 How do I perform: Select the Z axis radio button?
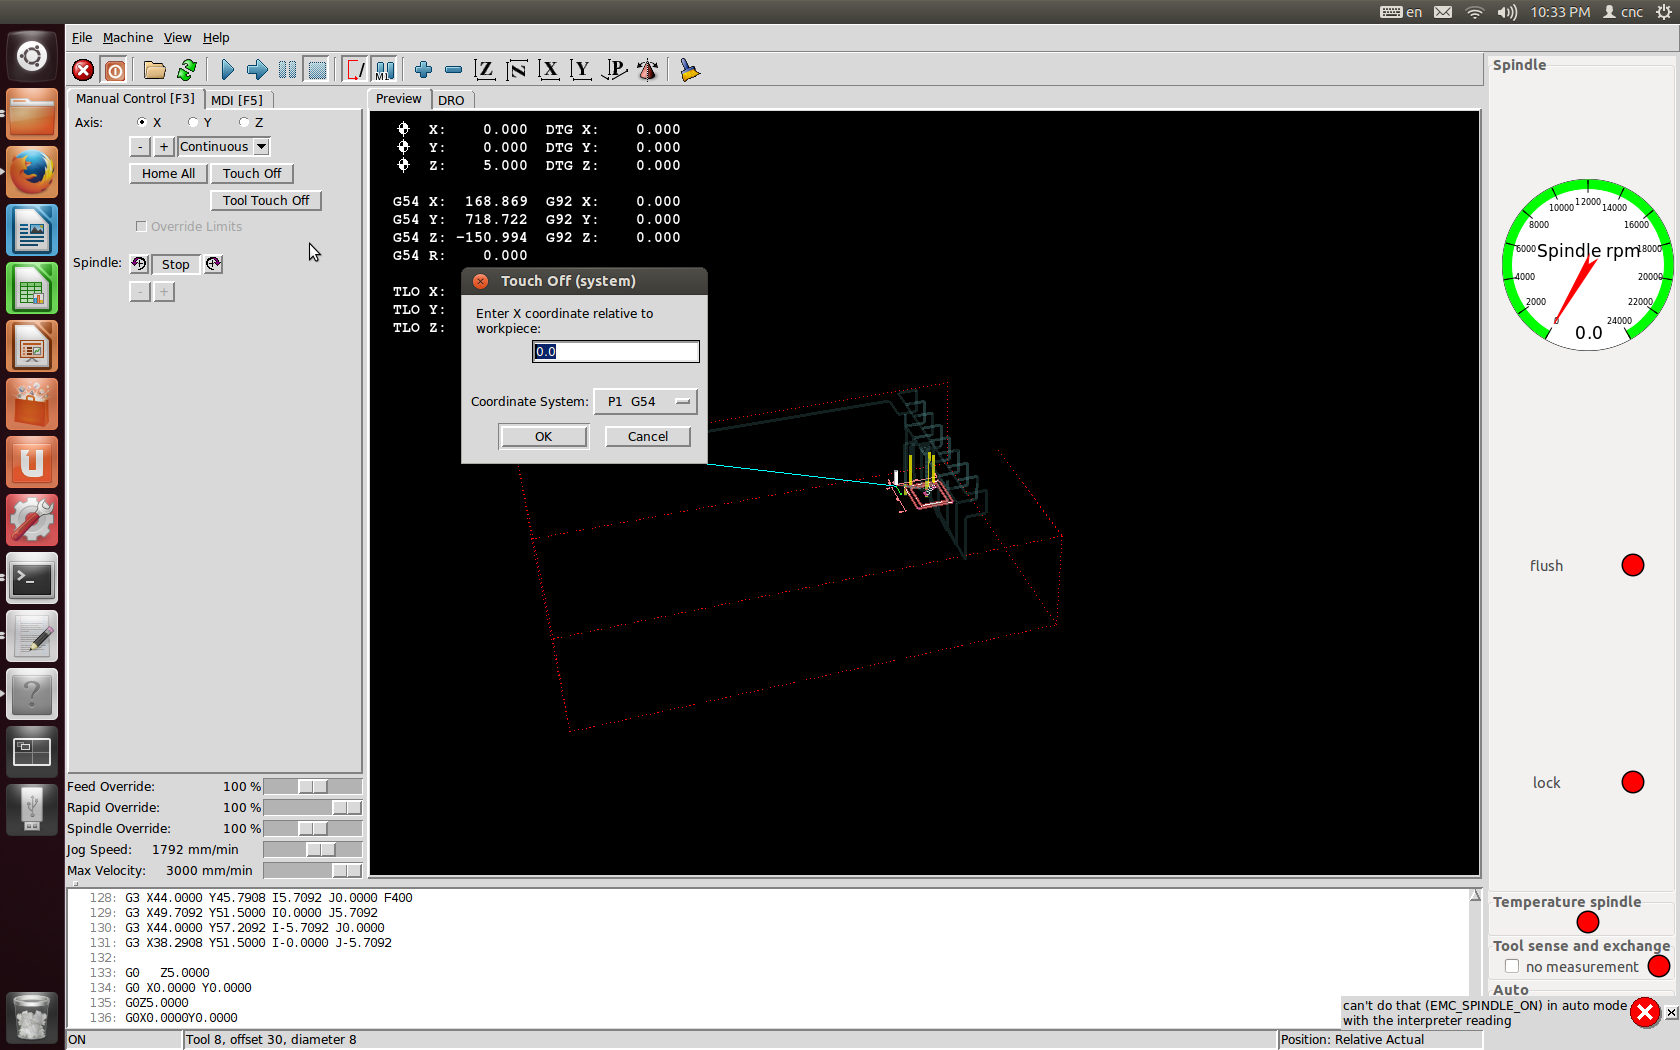tap(244, 123)
